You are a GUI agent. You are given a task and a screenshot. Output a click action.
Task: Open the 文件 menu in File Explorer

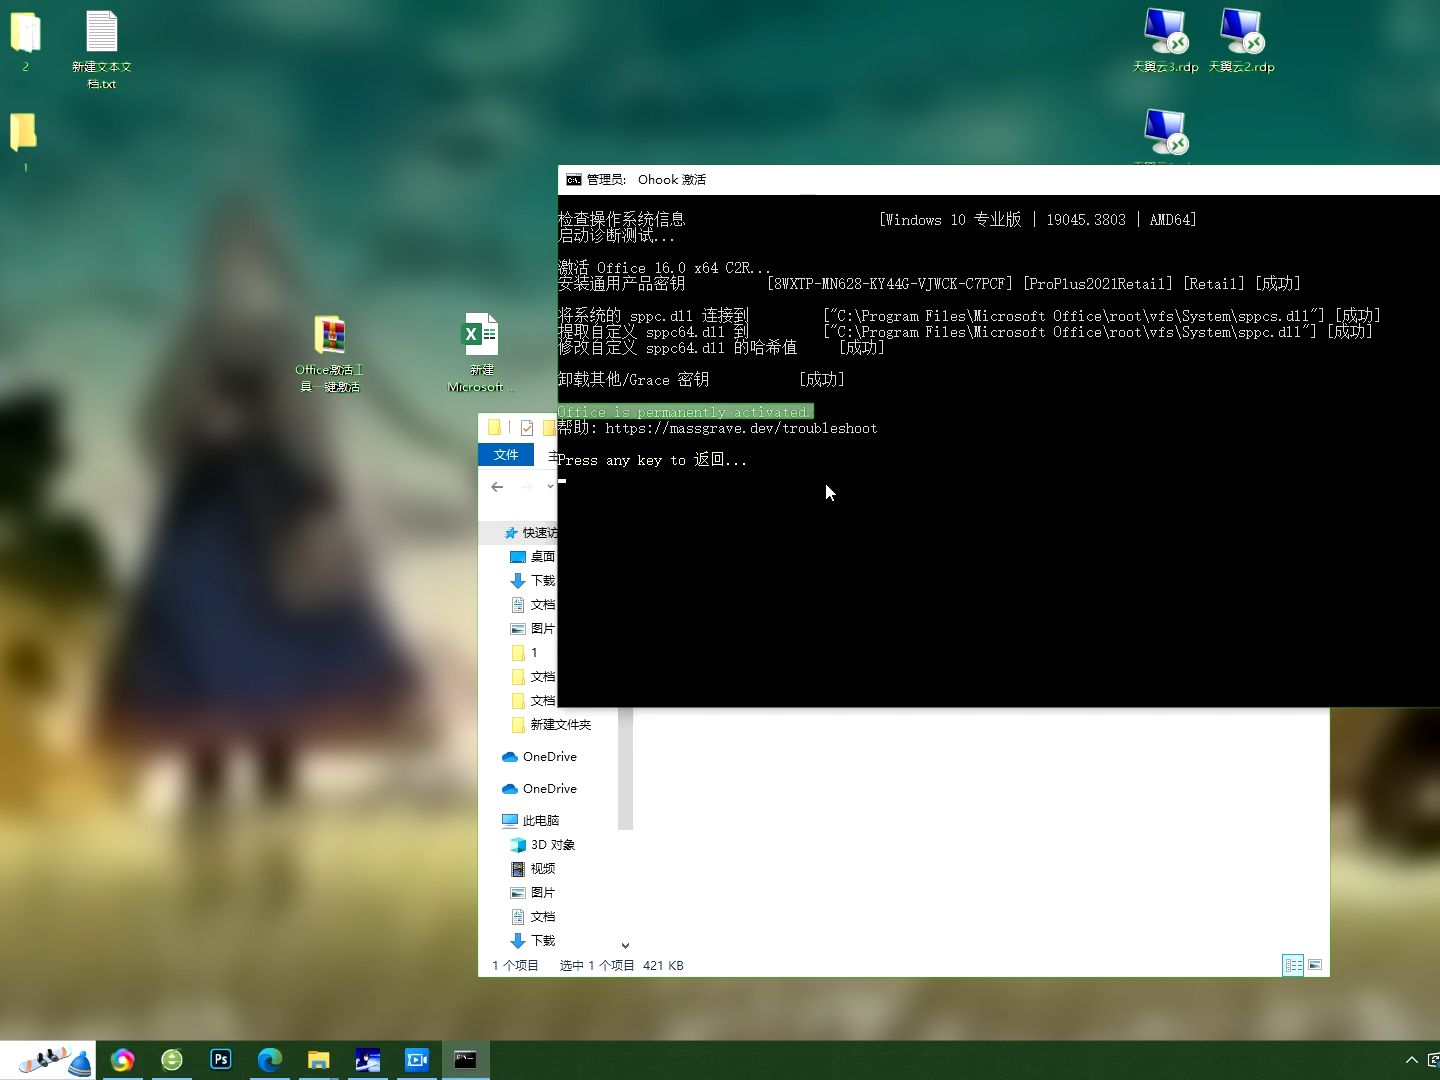506,455
